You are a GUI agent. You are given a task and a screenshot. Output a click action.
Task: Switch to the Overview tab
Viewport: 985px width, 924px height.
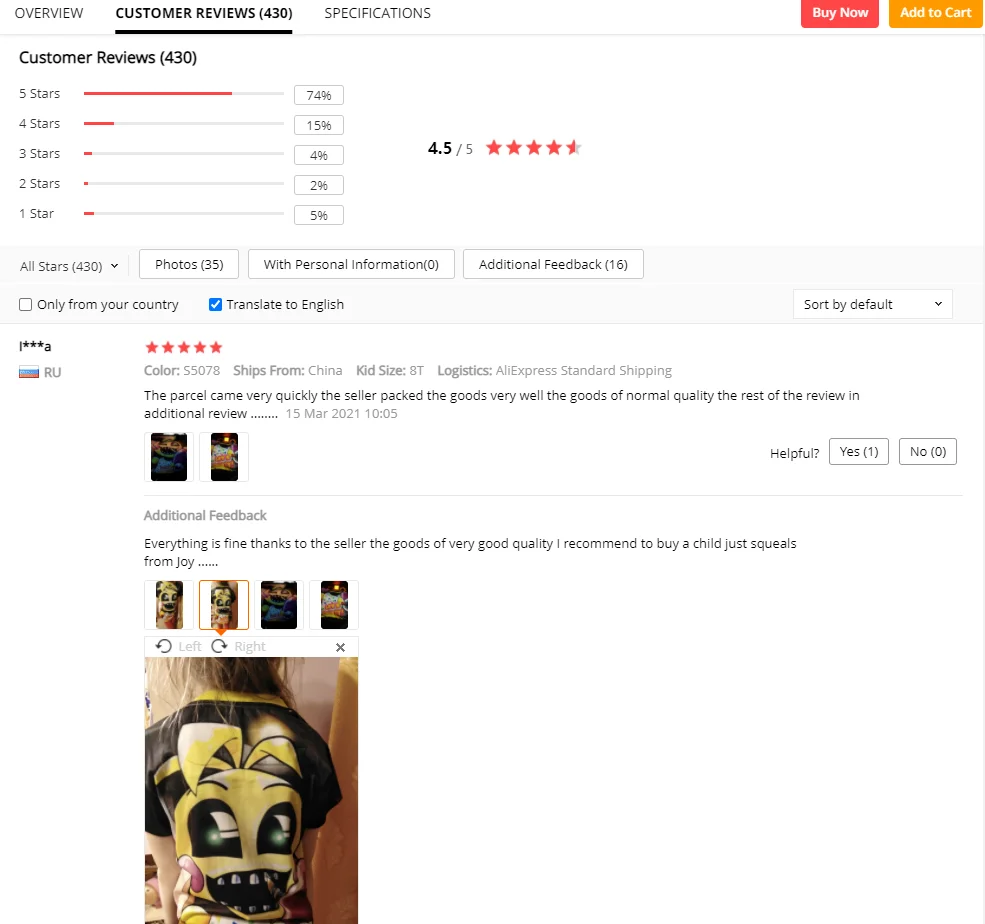(x=49, y=13)
